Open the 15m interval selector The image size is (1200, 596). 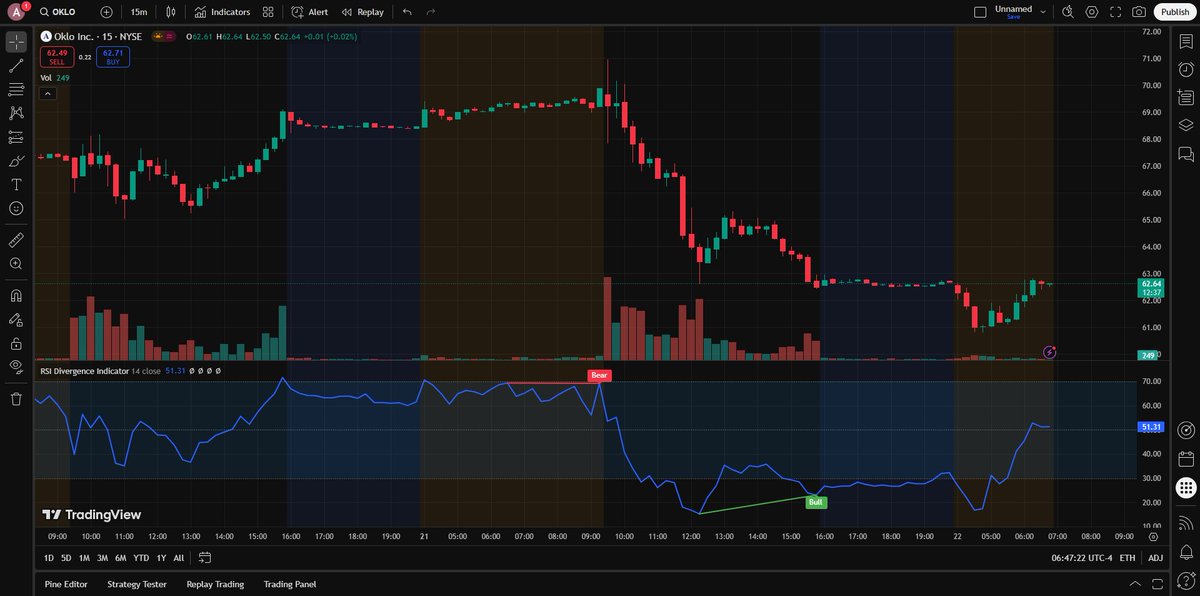point(139,12)
